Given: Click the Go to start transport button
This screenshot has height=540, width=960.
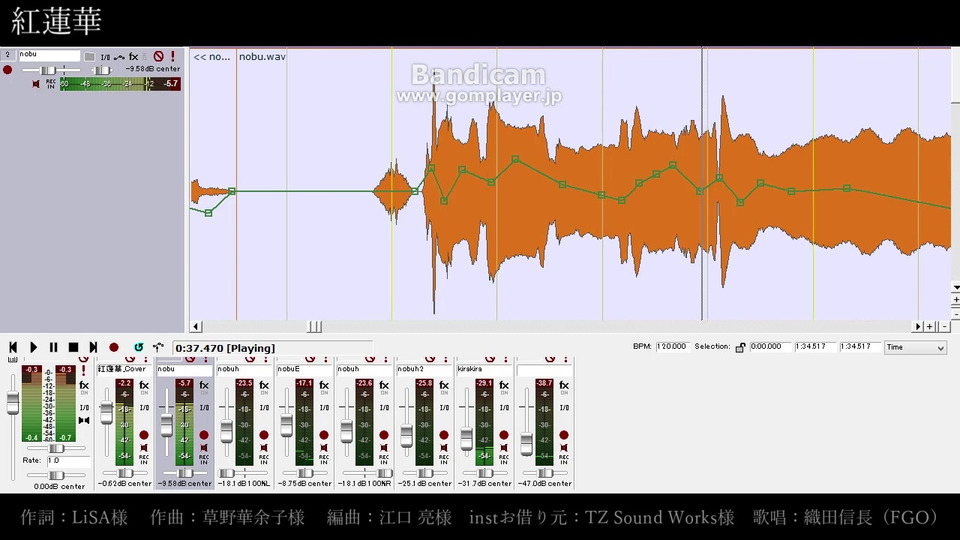Looking at the screenshot, I should tap(12, 348).
